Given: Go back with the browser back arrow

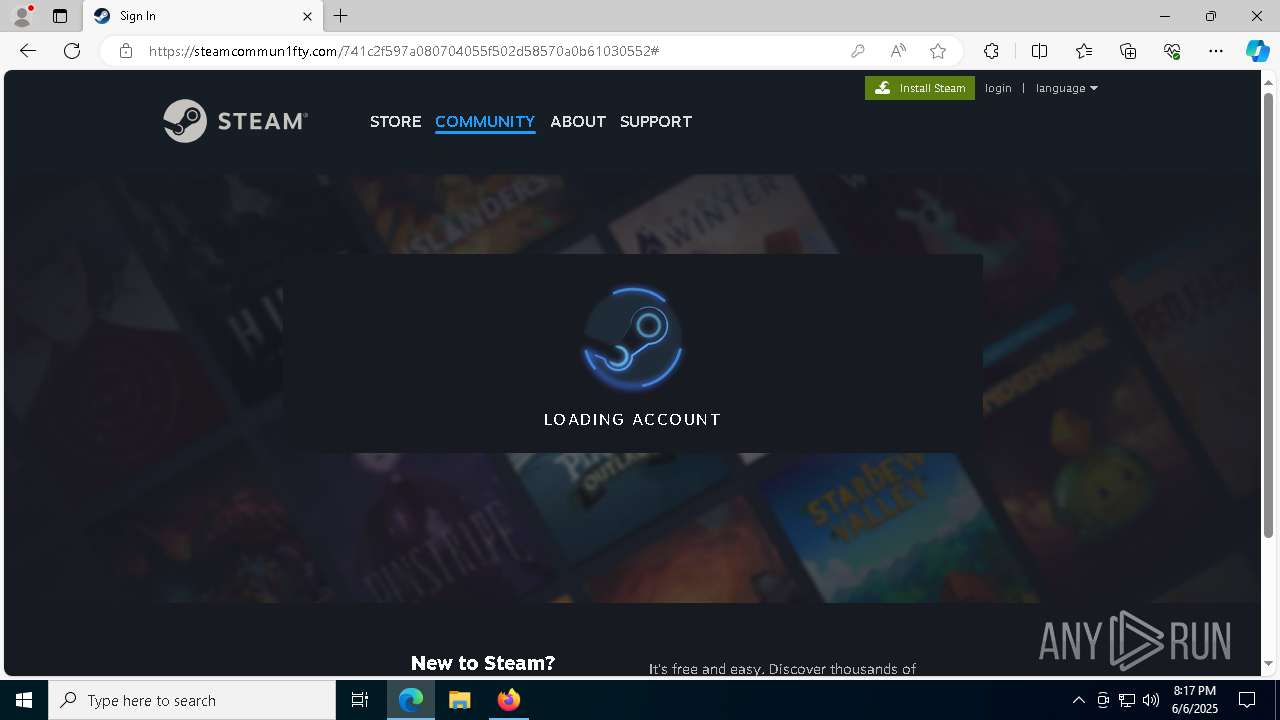Looking at the screenshot, I should [x=28, y=51].
